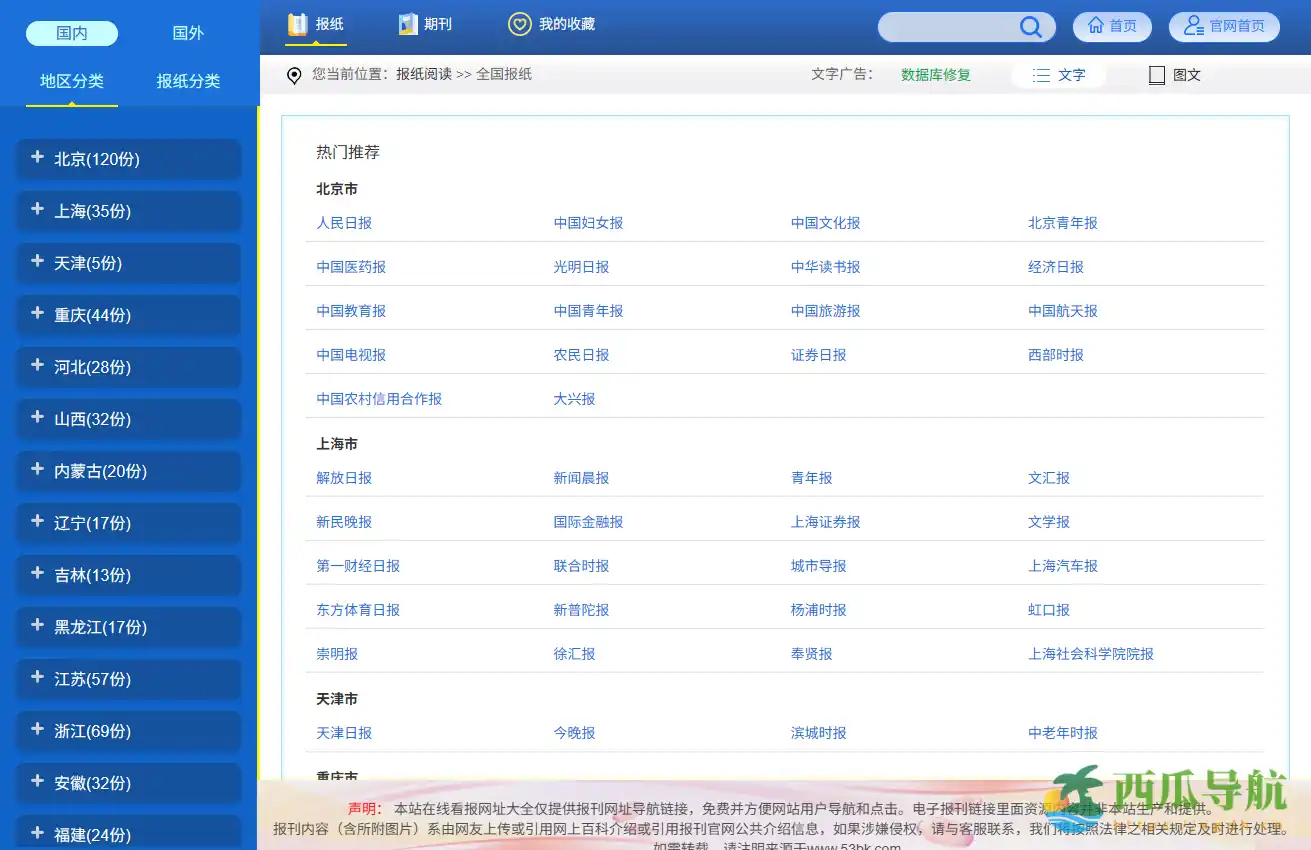Open the 人民日报 newspaper link
This screenshot has height=850, width=1311.
point(344,223)
